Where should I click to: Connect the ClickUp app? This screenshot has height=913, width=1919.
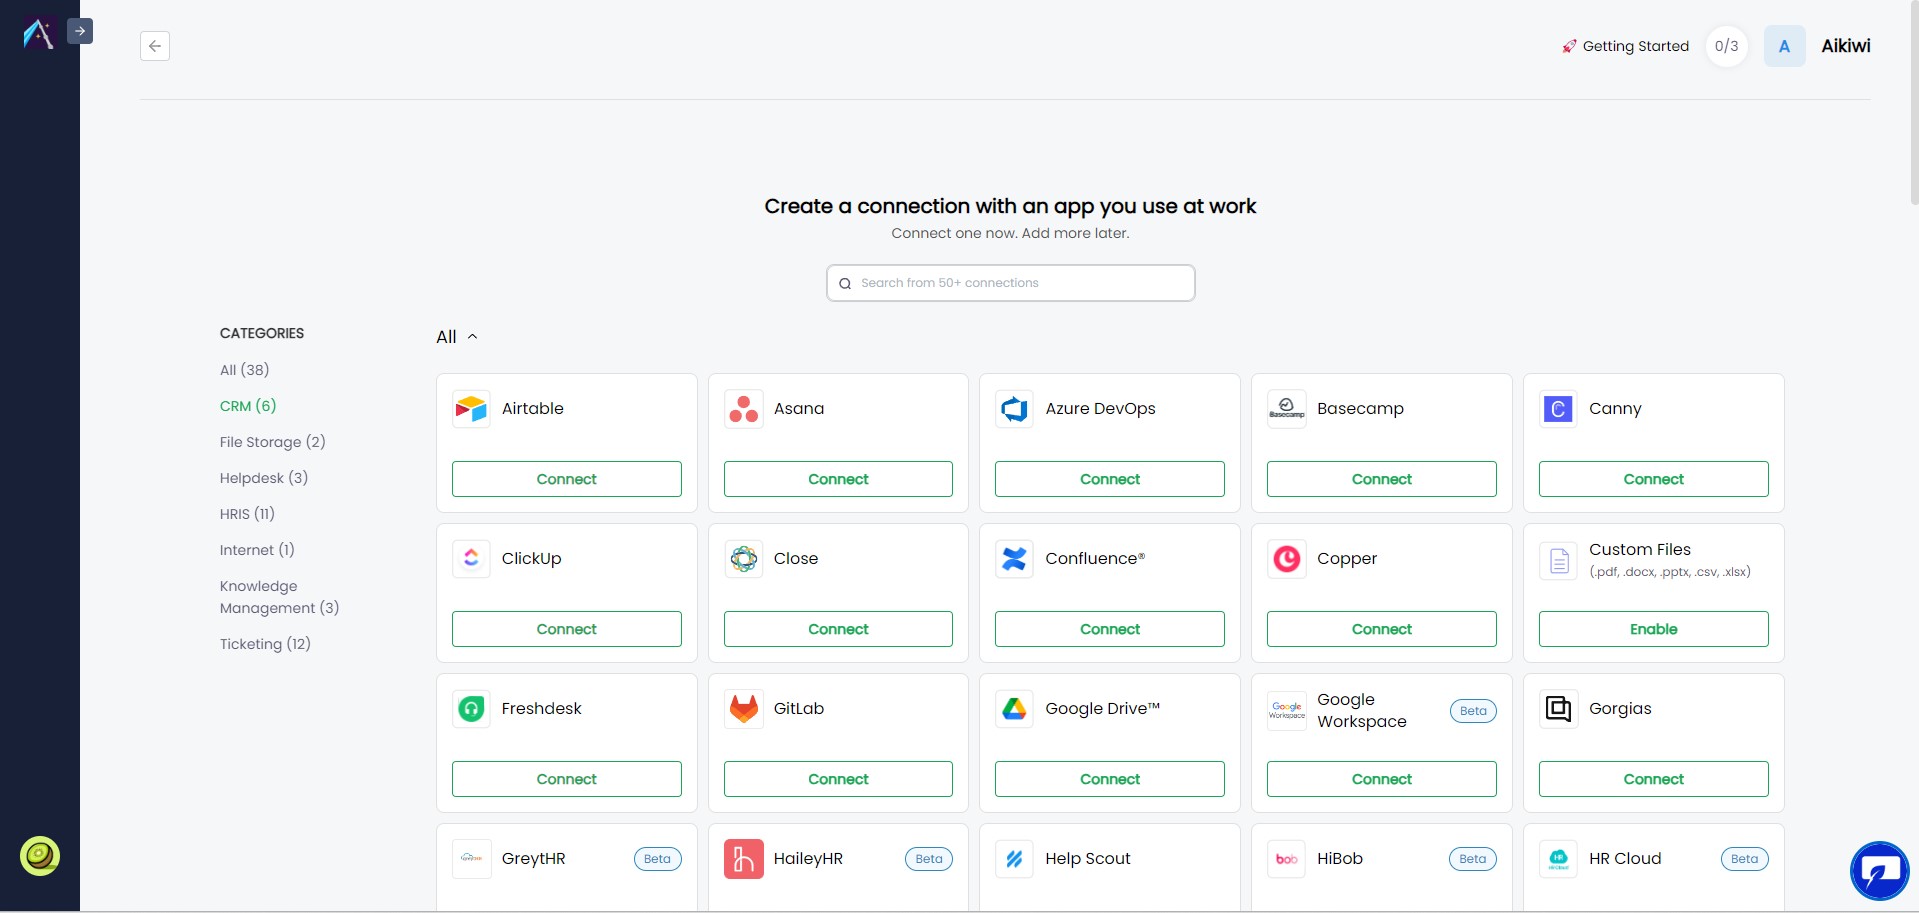pyautogui.click(x=567, y=629)
